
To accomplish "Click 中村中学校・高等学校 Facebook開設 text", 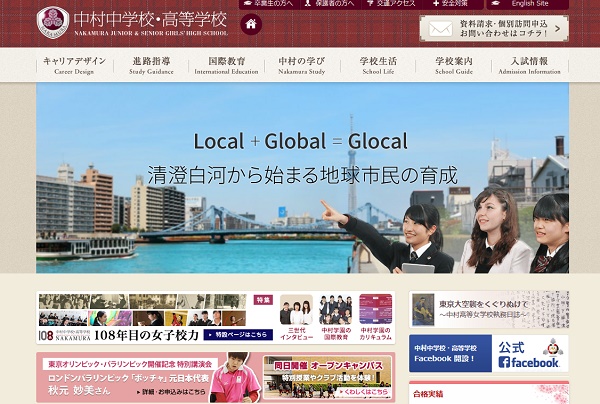I will [x=445, y=354].
